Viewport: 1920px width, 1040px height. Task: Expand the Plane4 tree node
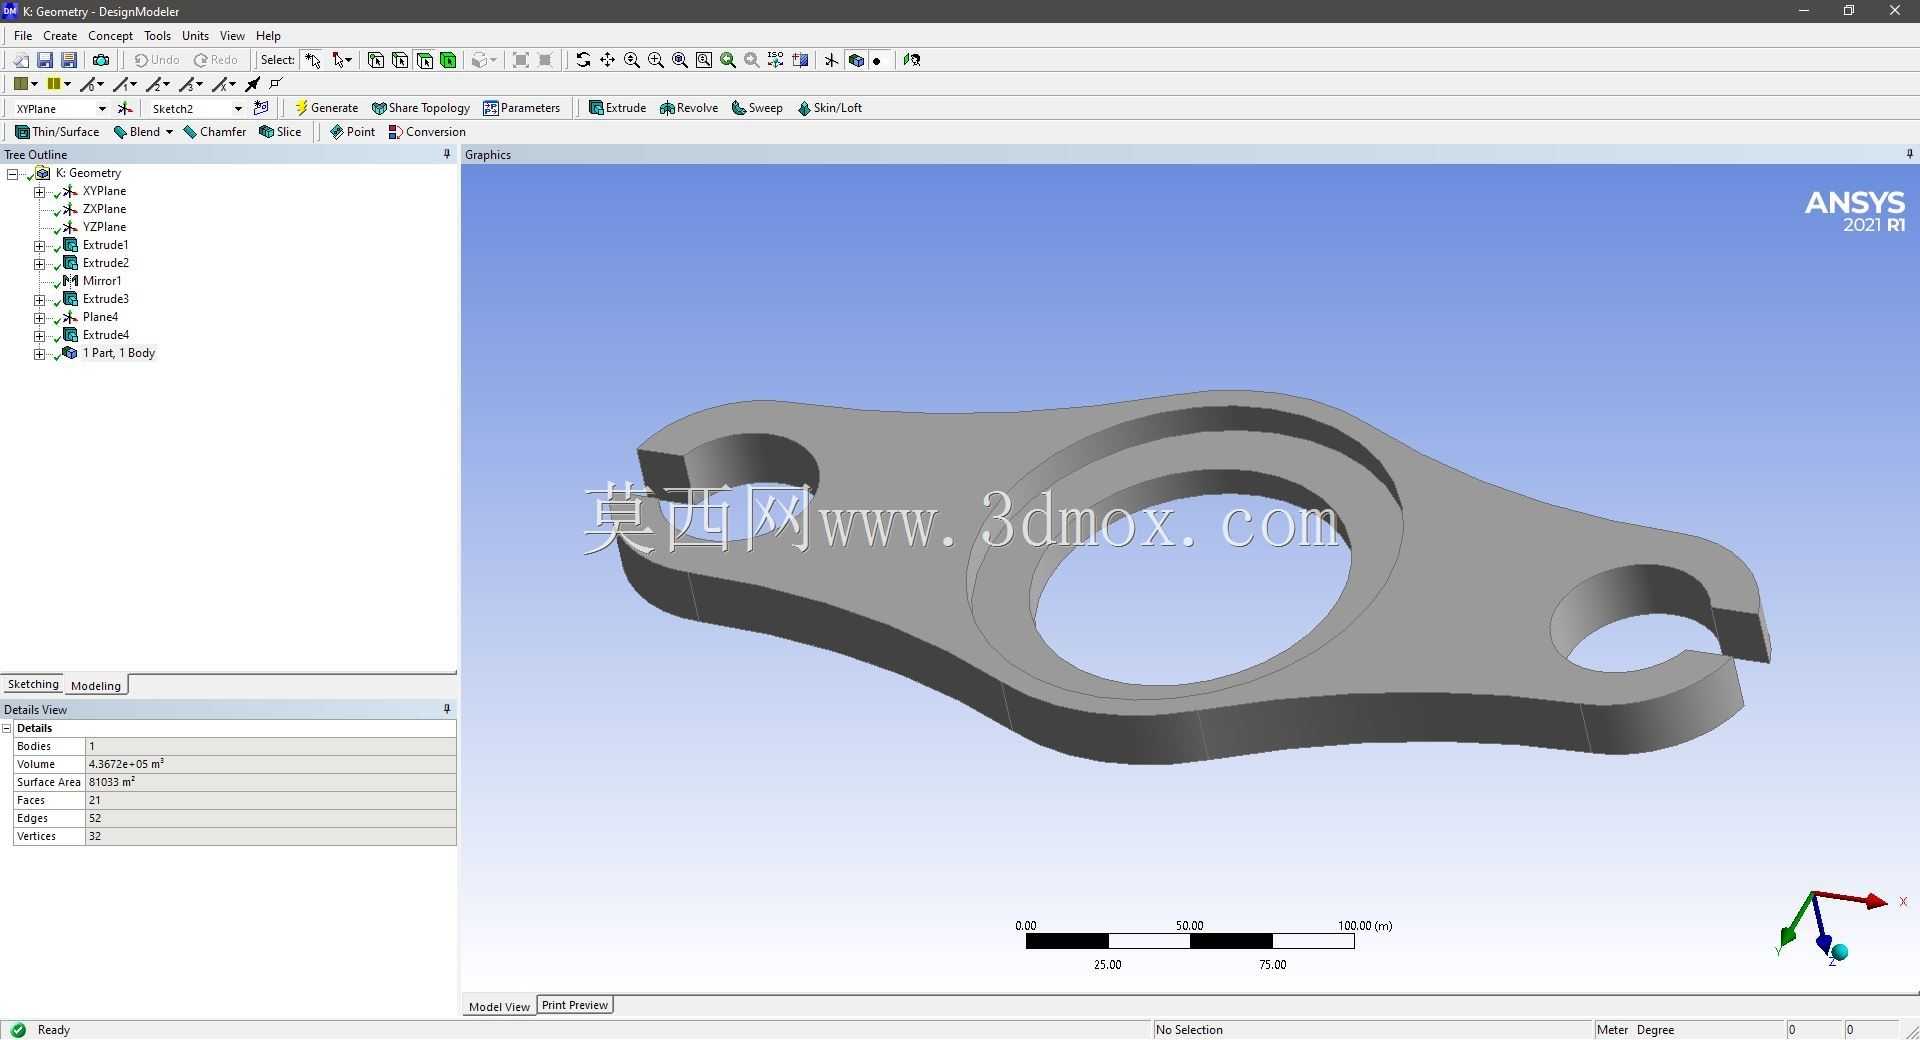(39, 317)
